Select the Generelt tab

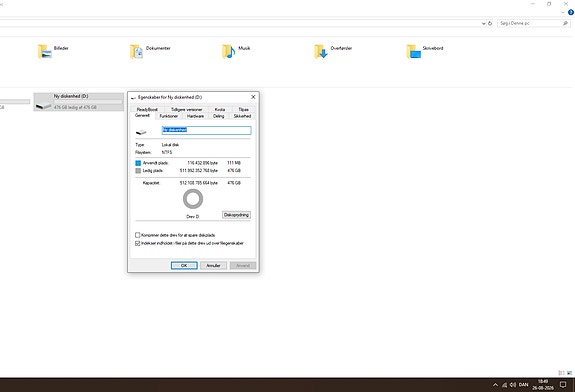[x=142, y=116]
